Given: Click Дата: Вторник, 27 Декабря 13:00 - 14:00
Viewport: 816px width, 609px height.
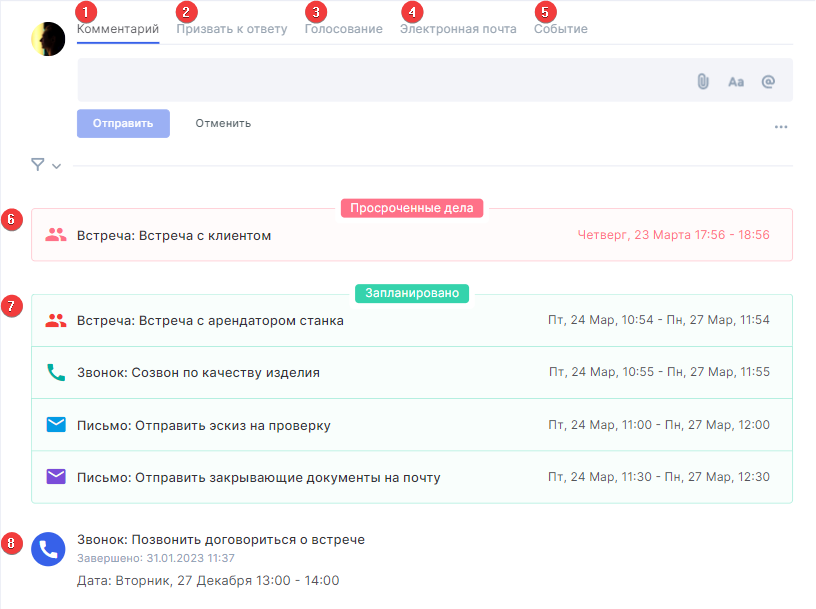Looking at the screenshot, I should 208,580.
